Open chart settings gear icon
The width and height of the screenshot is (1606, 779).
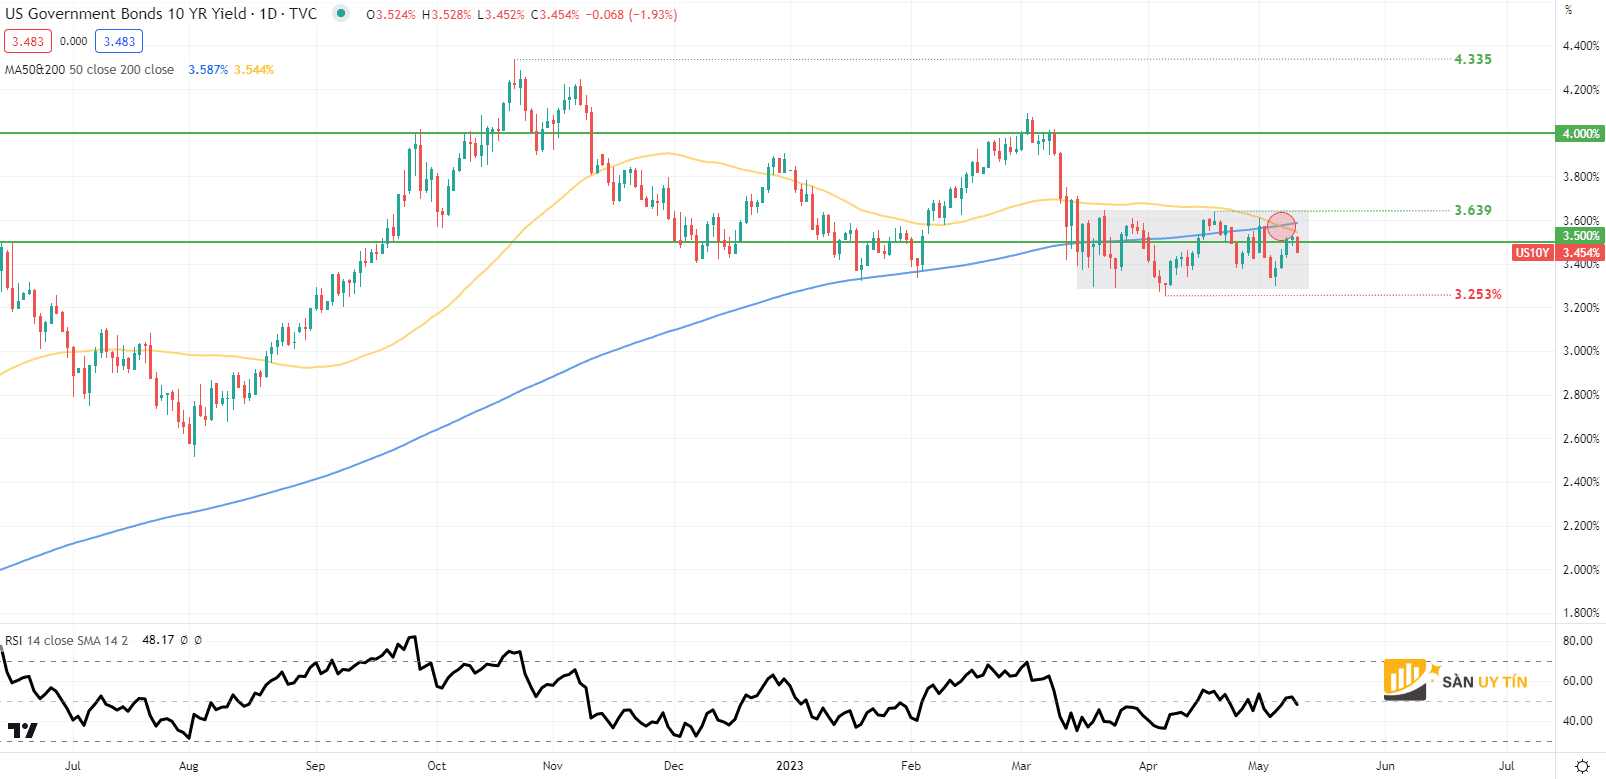pos(1582,766)
